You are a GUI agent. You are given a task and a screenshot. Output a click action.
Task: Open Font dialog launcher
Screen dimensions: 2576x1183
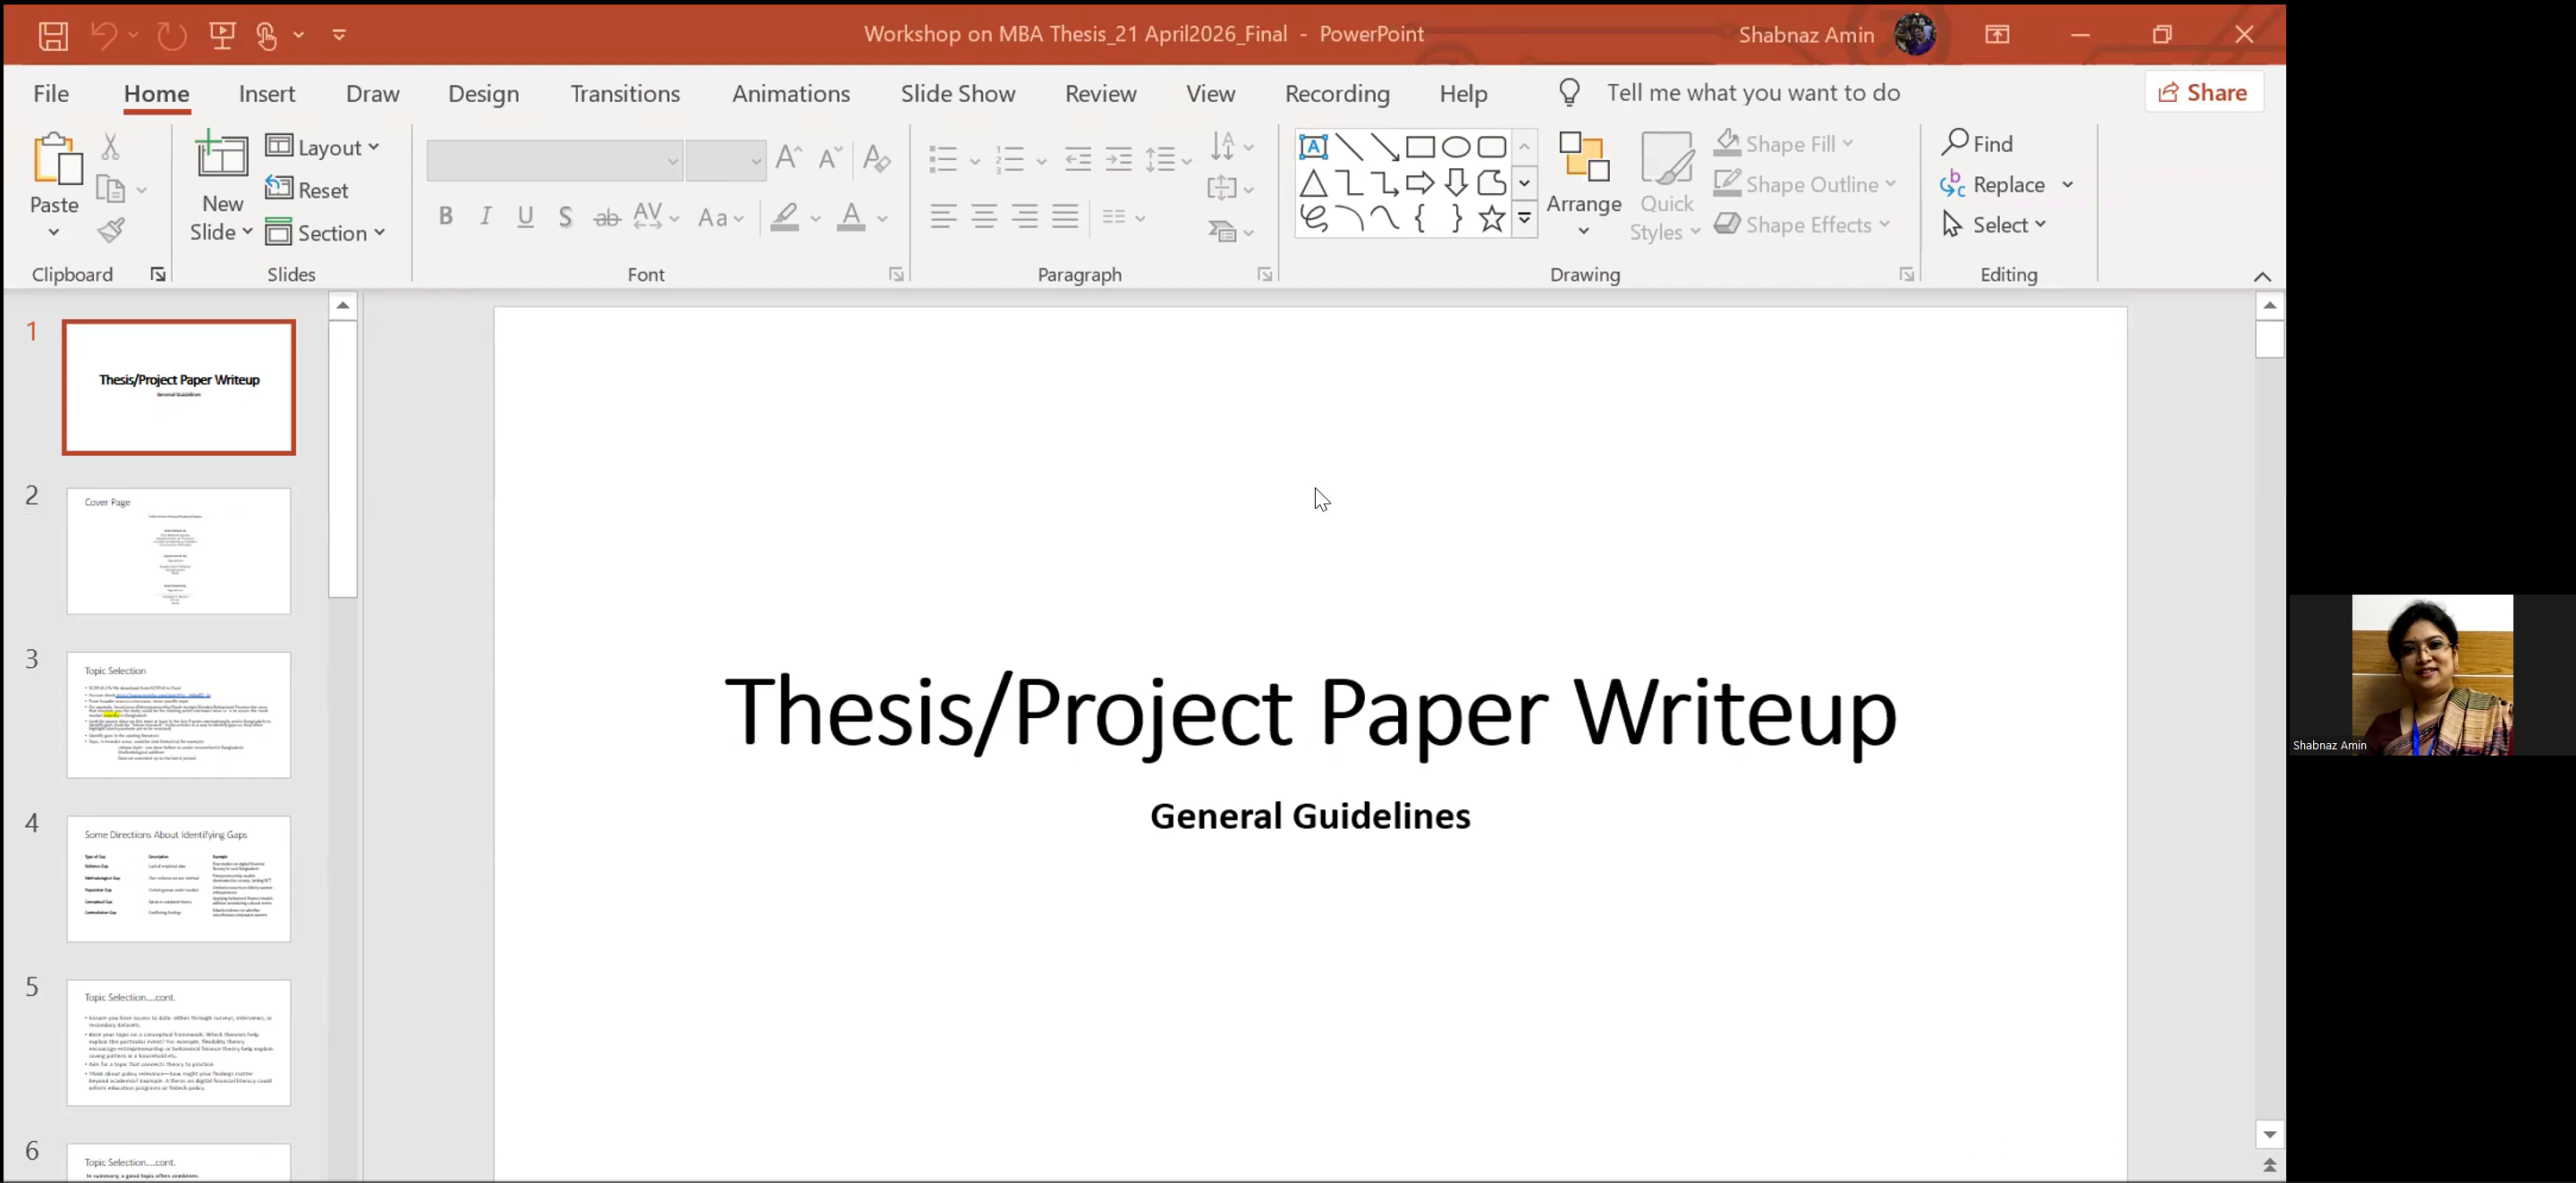(x=896, y=274)
